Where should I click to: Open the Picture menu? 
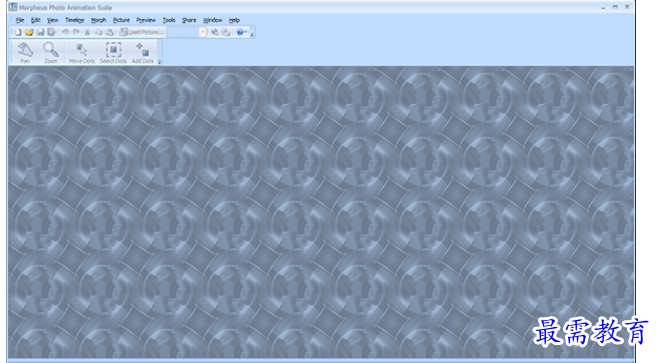tap(121, 20)
